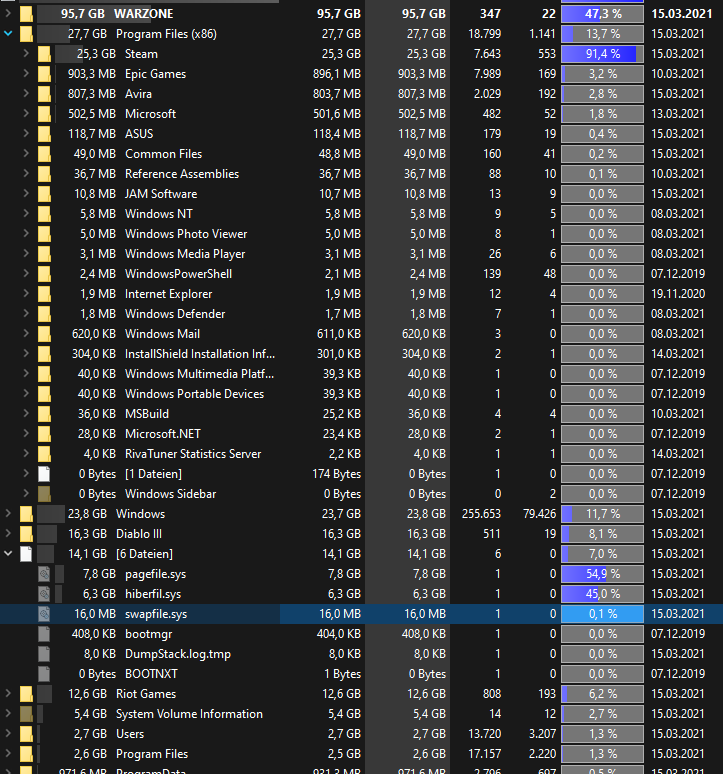
Task: Select the Windows NT row
Action: click(x=361, y=214)
